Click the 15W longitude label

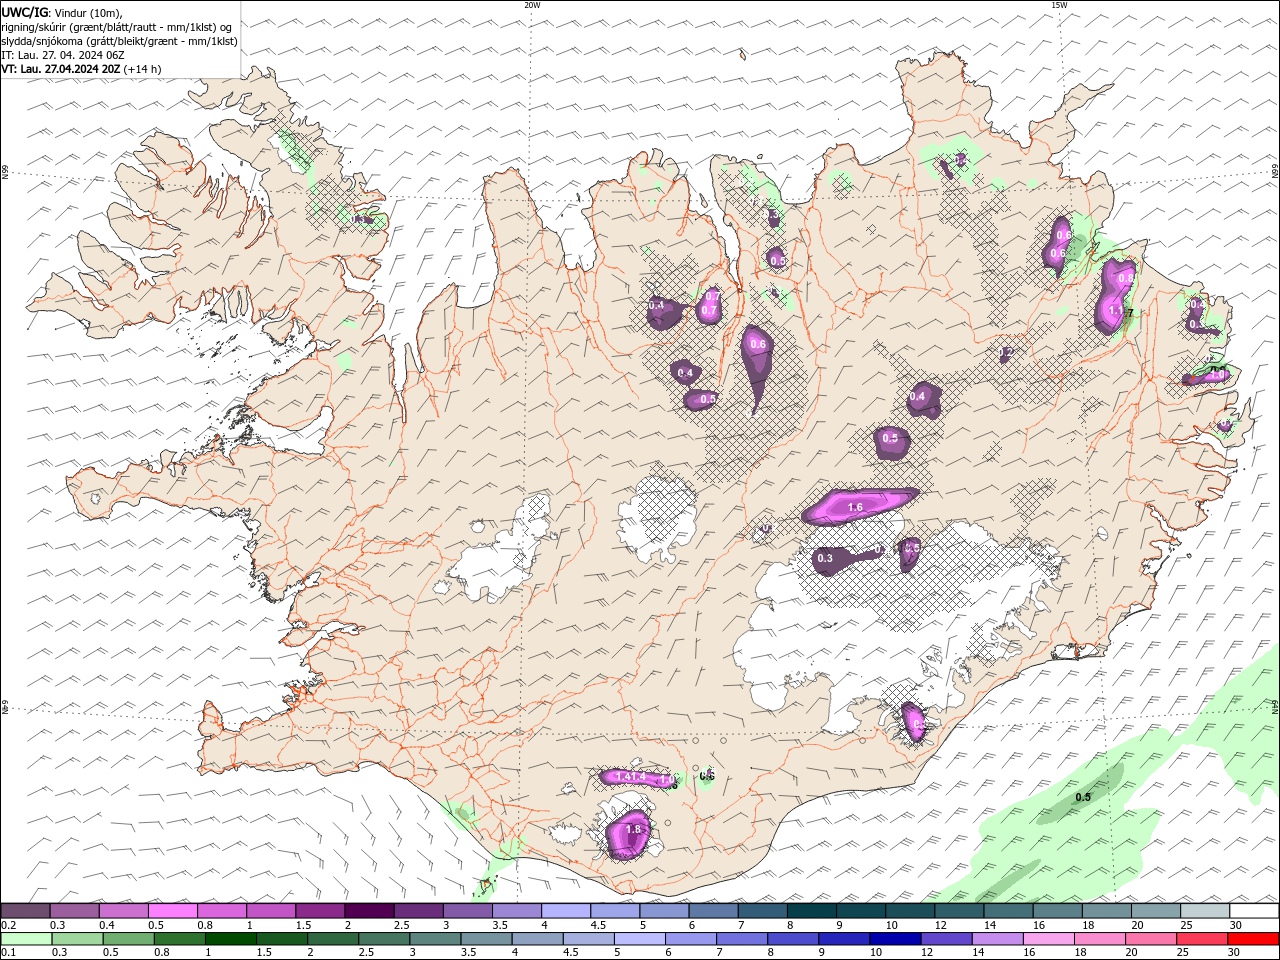pos(1059,5)
